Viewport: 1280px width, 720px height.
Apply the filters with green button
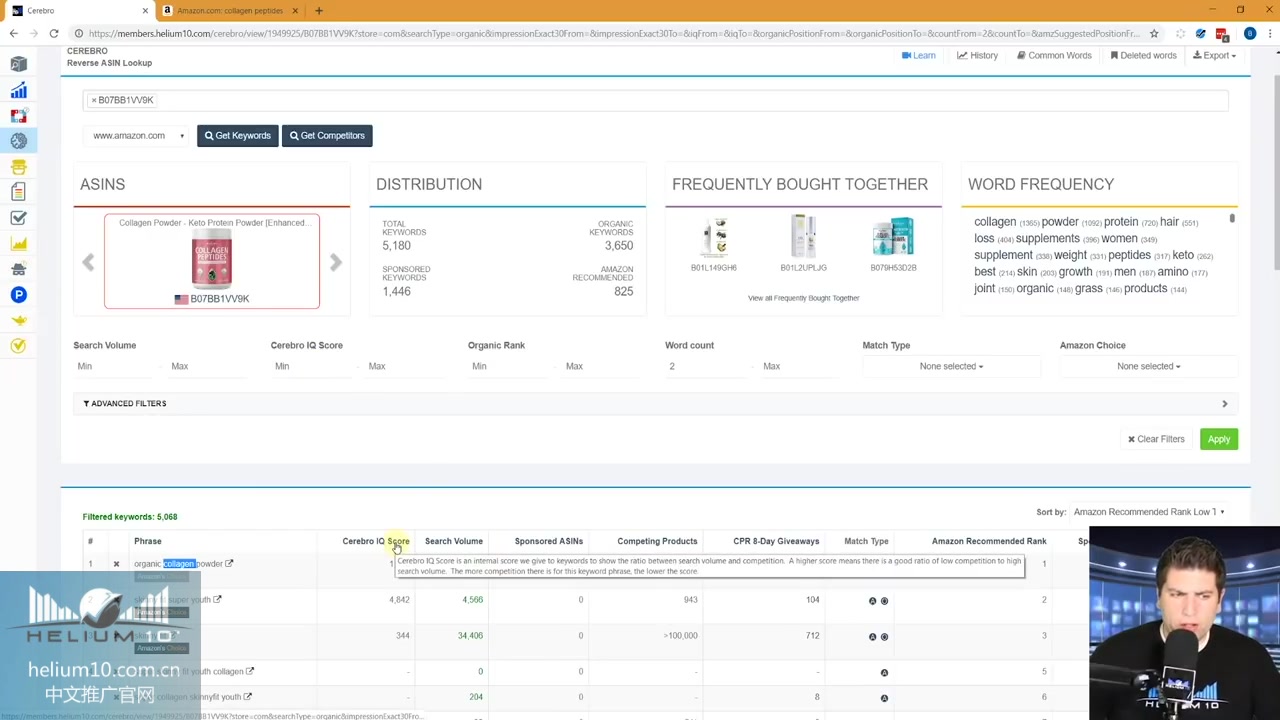[1219, 439]
